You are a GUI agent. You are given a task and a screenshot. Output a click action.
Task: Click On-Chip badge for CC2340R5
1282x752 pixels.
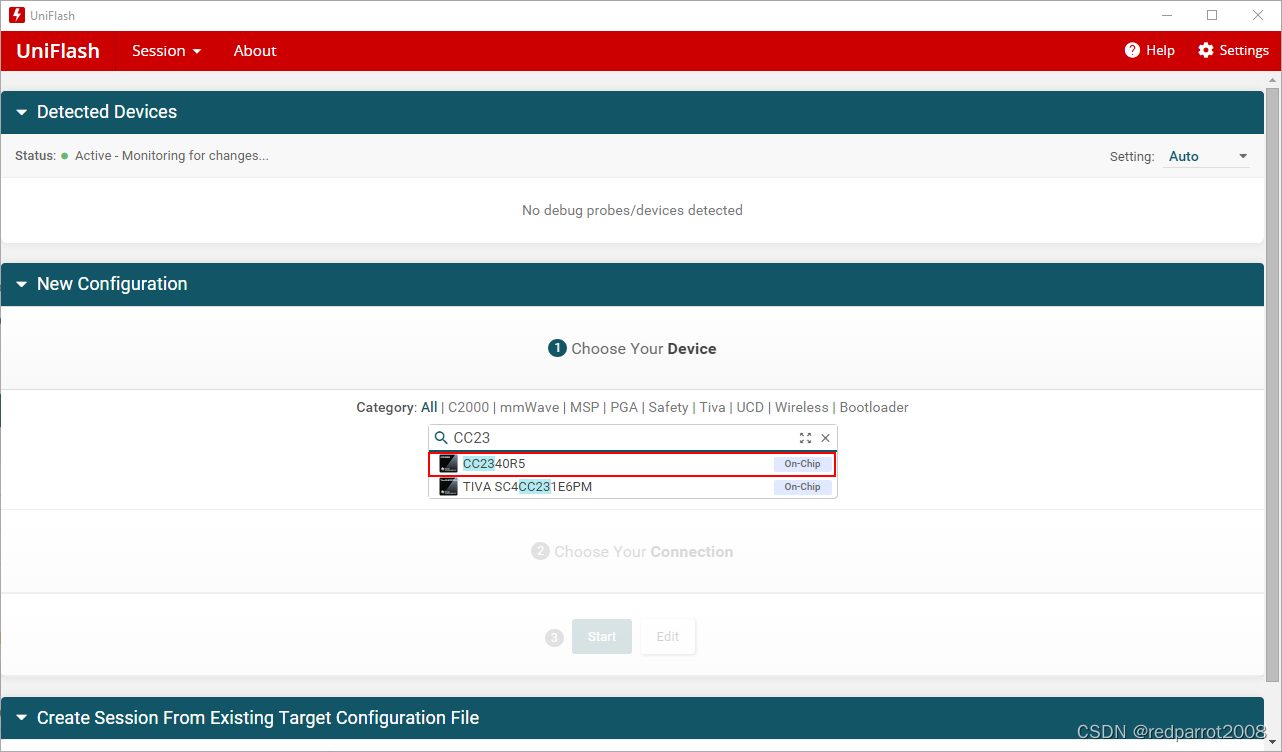802,464
